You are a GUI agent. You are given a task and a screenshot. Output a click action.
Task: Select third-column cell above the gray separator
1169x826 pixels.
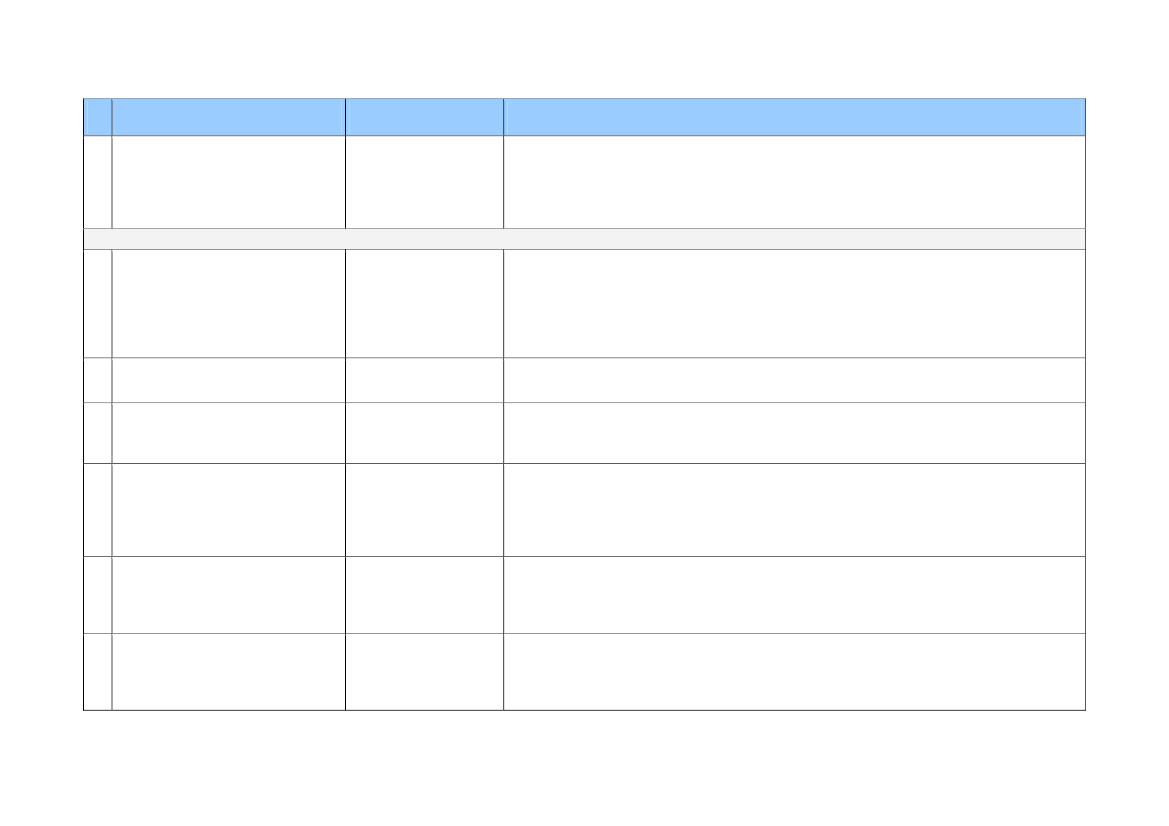[x=424, y=182]
